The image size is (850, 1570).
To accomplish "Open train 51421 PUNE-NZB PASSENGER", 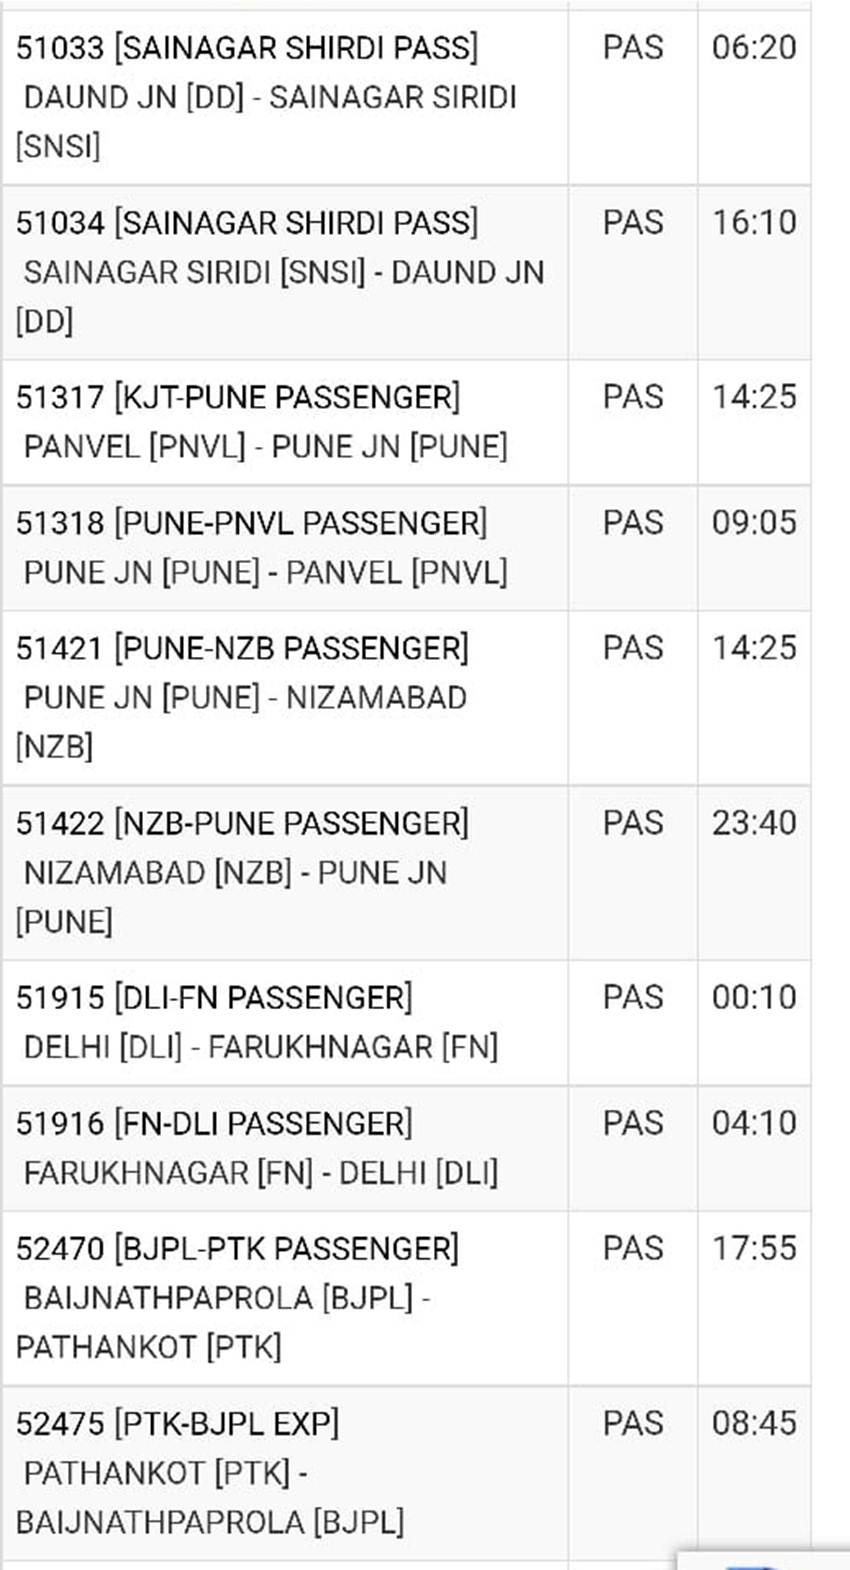I will click(x=242, y=648).
